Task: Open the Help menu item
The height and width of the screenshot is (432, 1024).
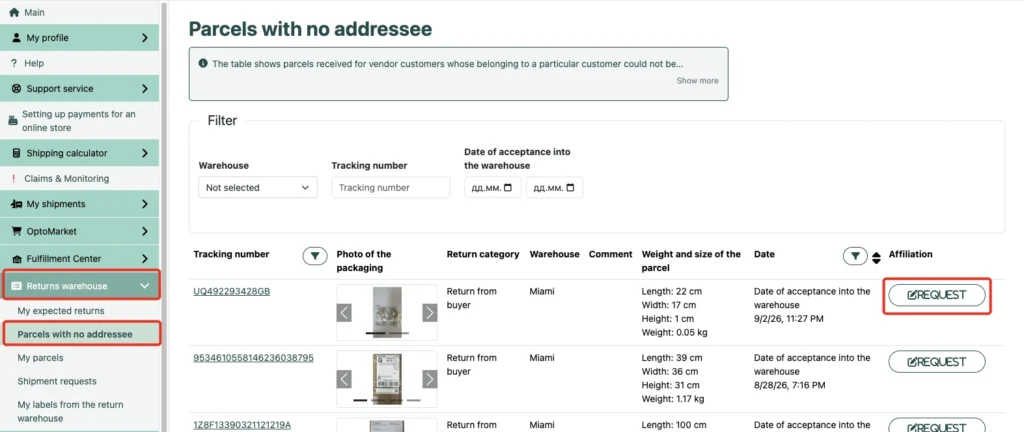Action: [34, 63]
